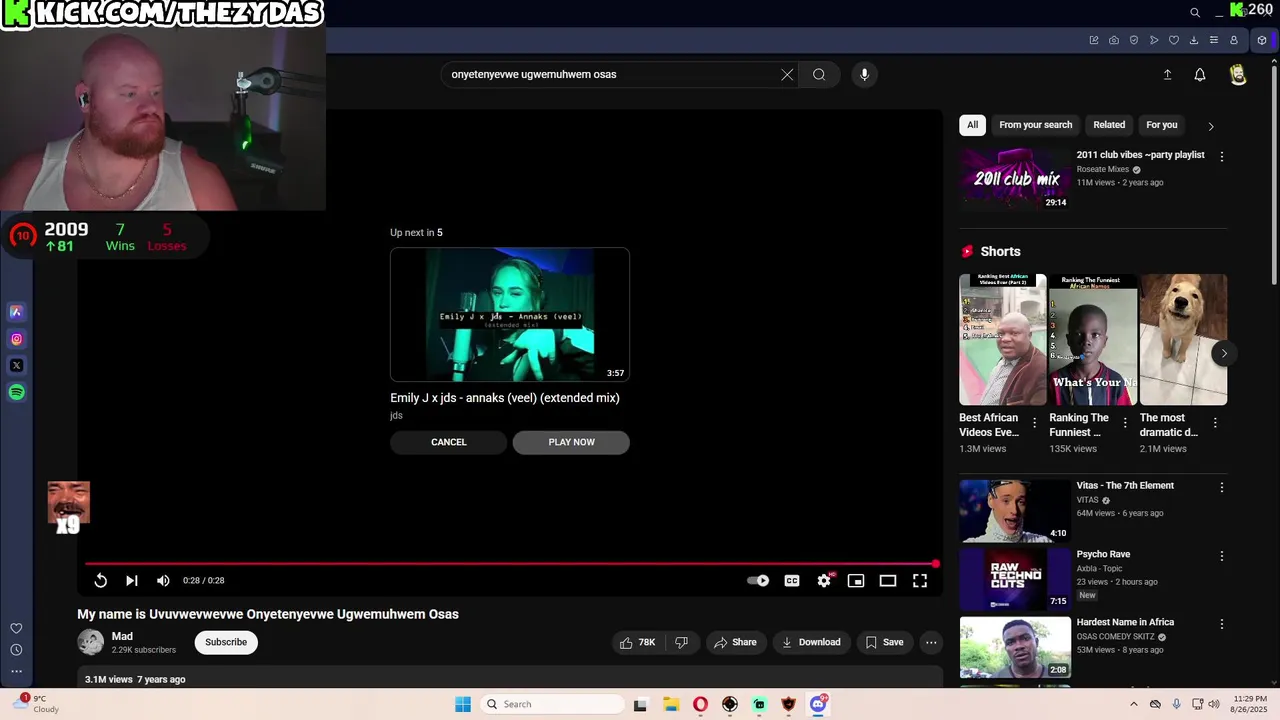The height and width of the screenshot is (720, 1280).
Task: Click the PLAY NOW button
Action: (x=571, y=442)
